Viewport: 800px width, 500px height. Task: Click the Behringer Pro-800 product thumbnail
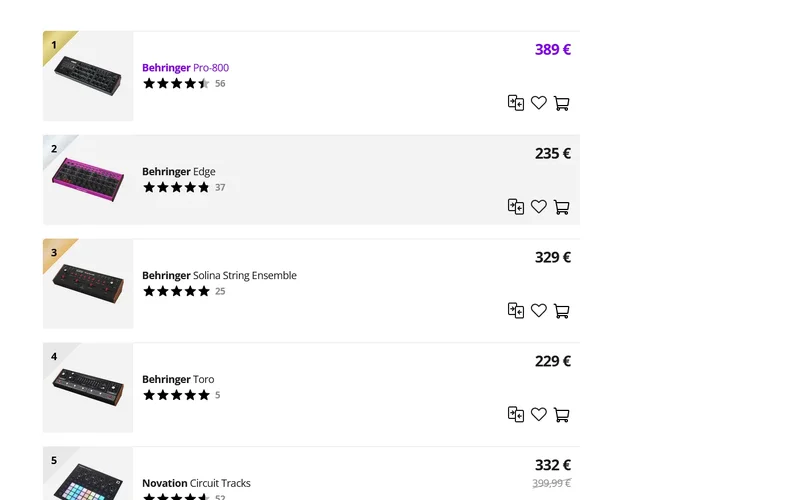89,76
